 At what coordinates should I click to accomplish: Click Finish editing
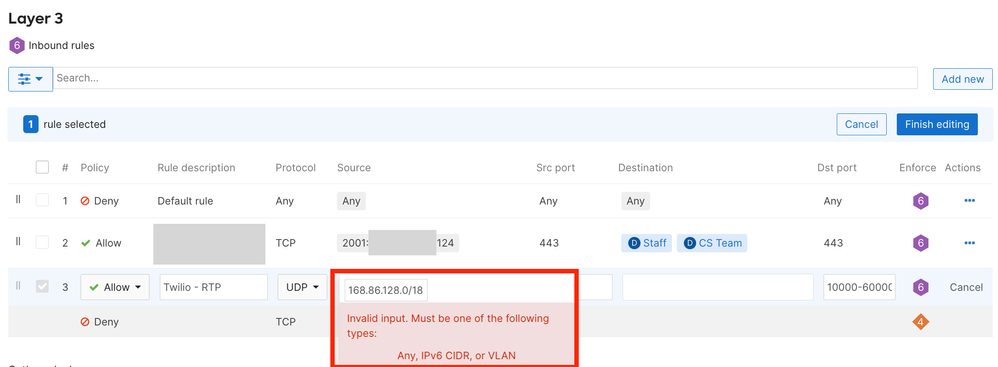937,124
